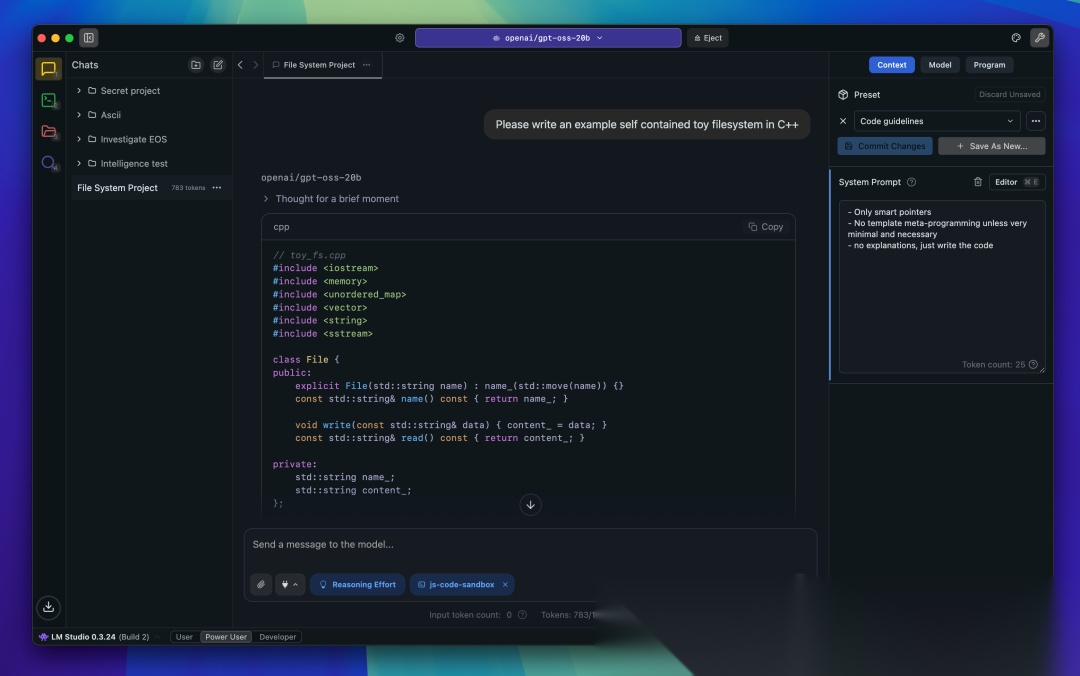The image size is (1080, 676).
Task: Click Discard Unsaved button
Action: (x=1009, y=94)
